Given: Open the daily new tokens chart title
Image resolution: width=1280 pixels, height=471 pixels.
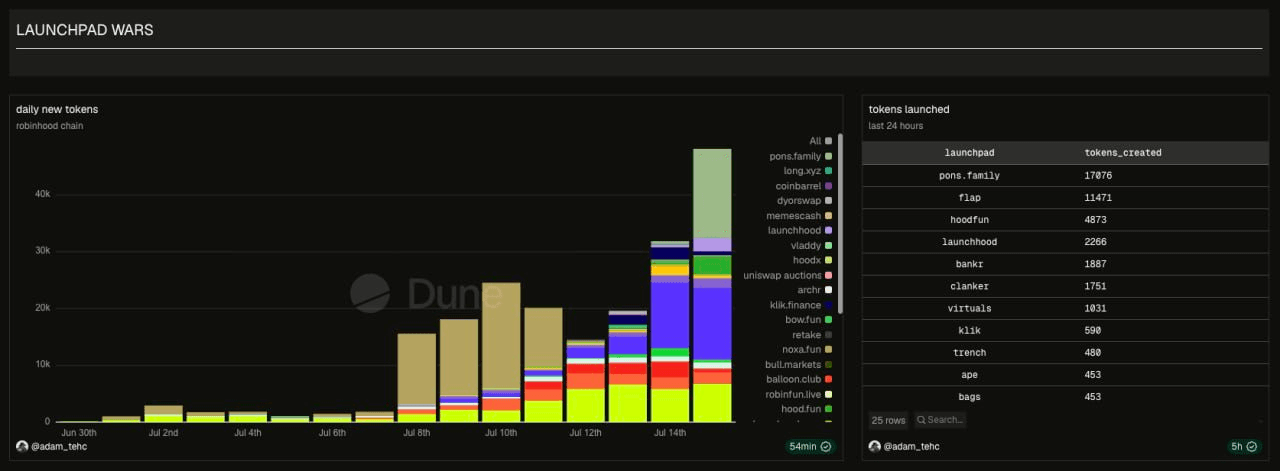Looking at the screenshot, I should click(57, 109).
